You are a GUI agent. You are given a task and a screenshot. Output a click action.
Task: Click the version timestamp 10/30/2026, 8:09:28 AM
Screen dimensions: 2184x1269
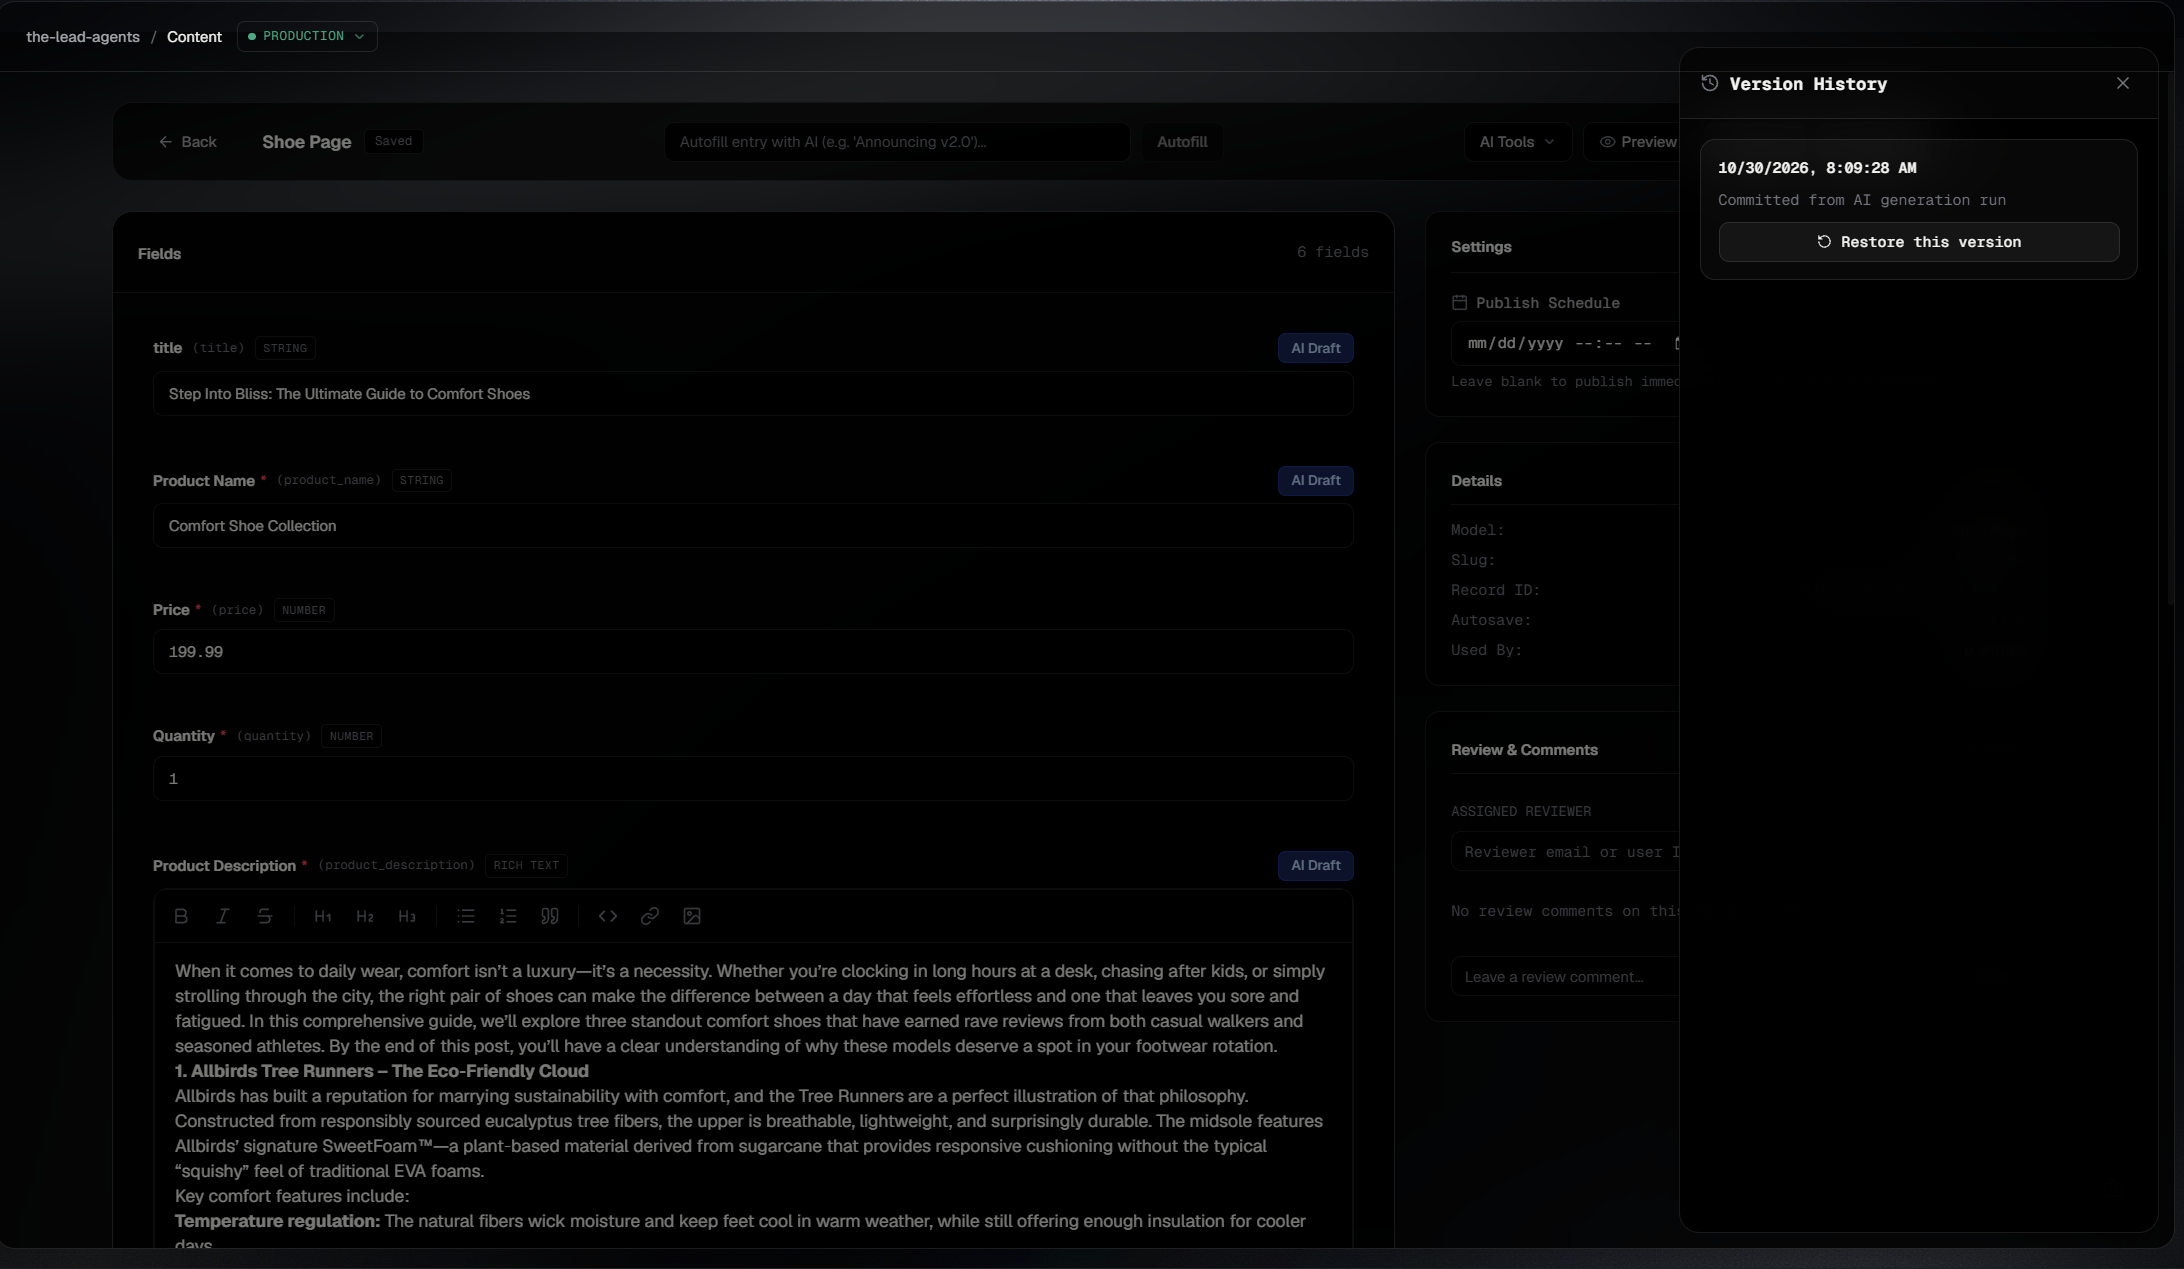1817,168
